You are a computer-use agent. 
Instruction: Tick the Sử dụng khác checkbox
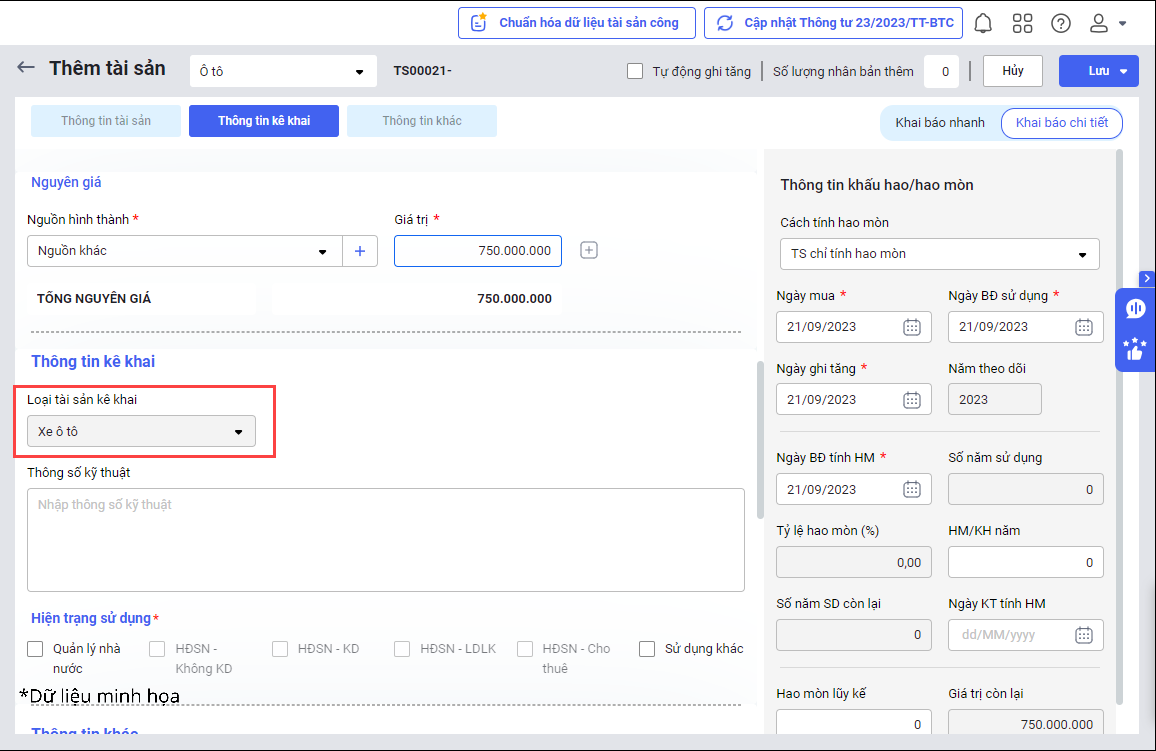coord(647,649)
